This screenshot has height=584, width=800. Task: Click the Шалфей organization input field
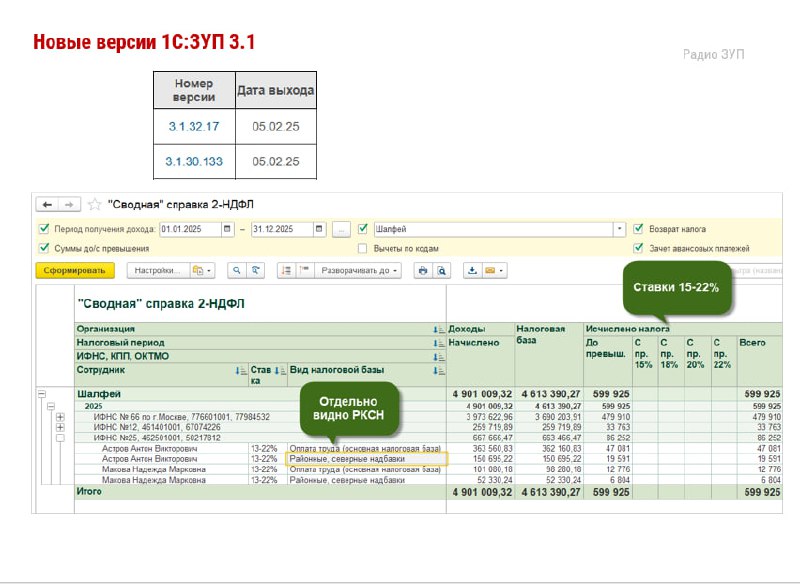point(493,229)
